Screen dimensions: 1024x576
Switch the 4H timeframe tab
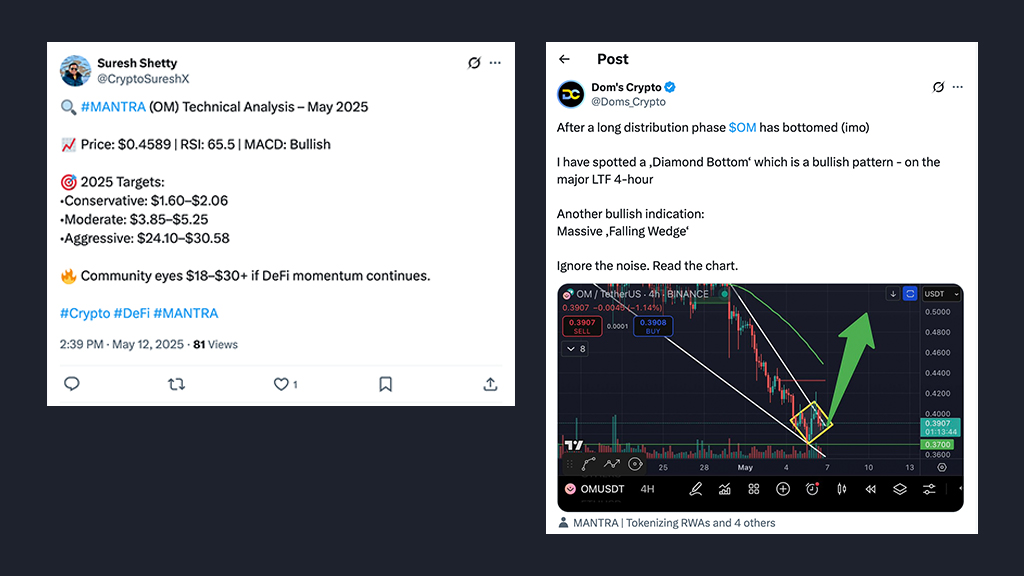pyautogui.click(x=647, y=488)
